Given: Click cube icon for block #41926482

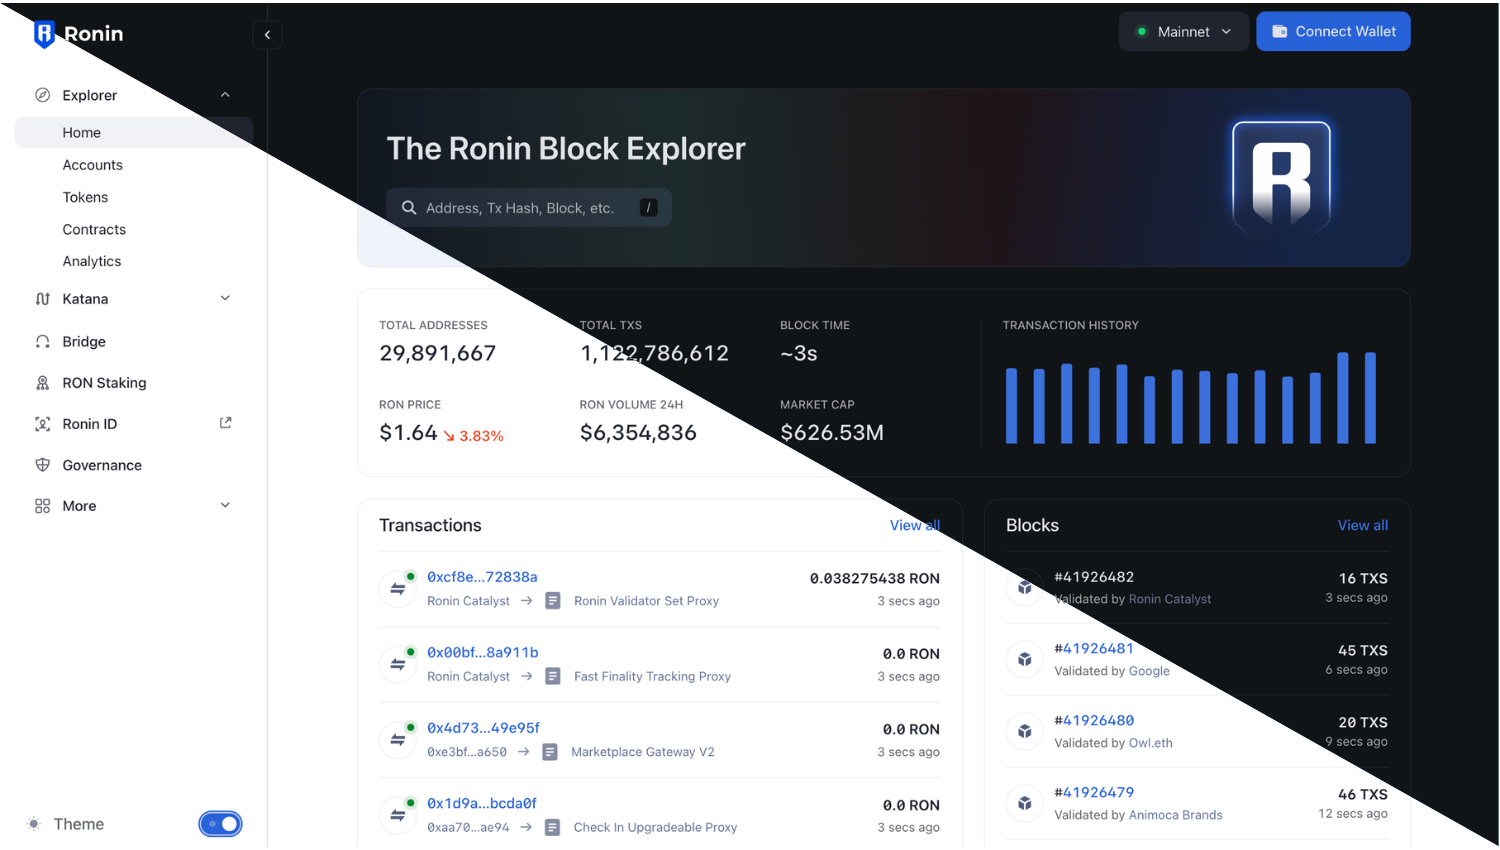Looking at the screenshot, I should 1025,587.
